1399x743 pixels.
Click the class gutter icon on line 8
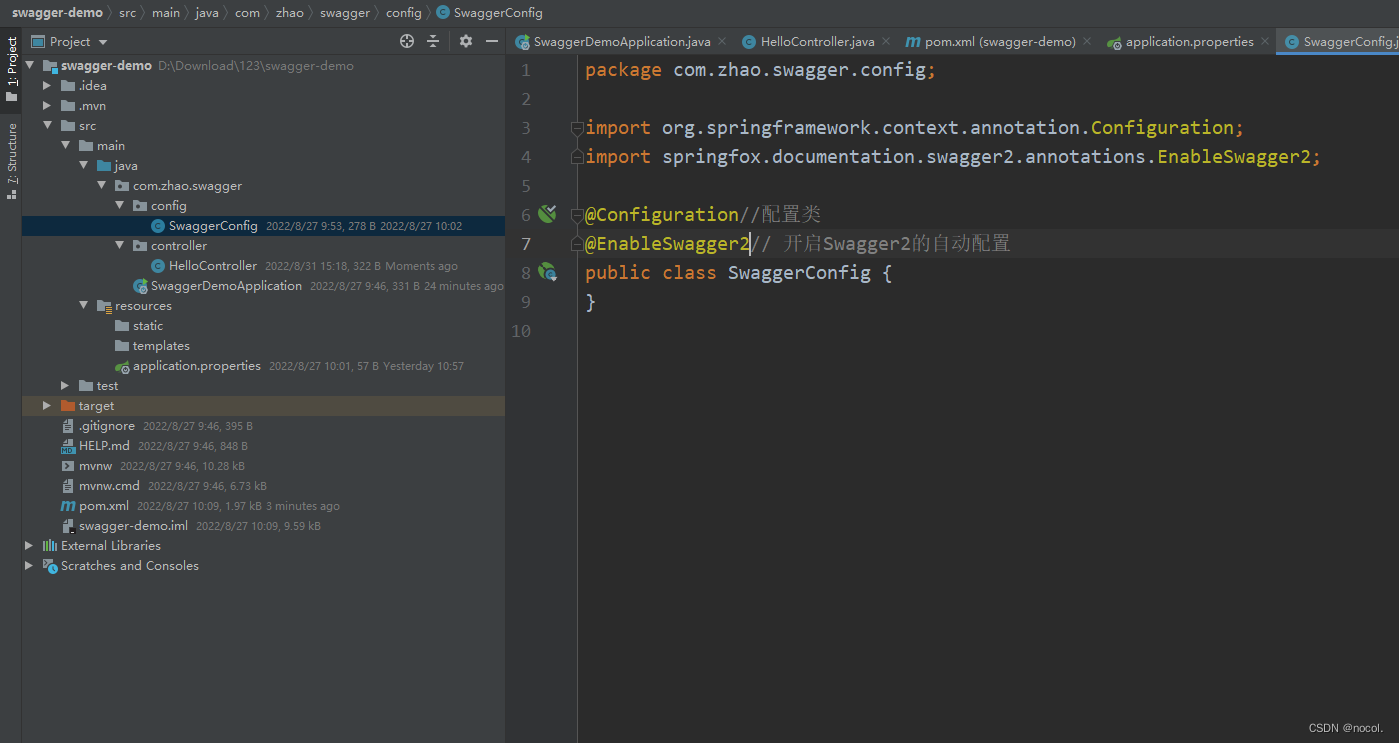point(547,271)
